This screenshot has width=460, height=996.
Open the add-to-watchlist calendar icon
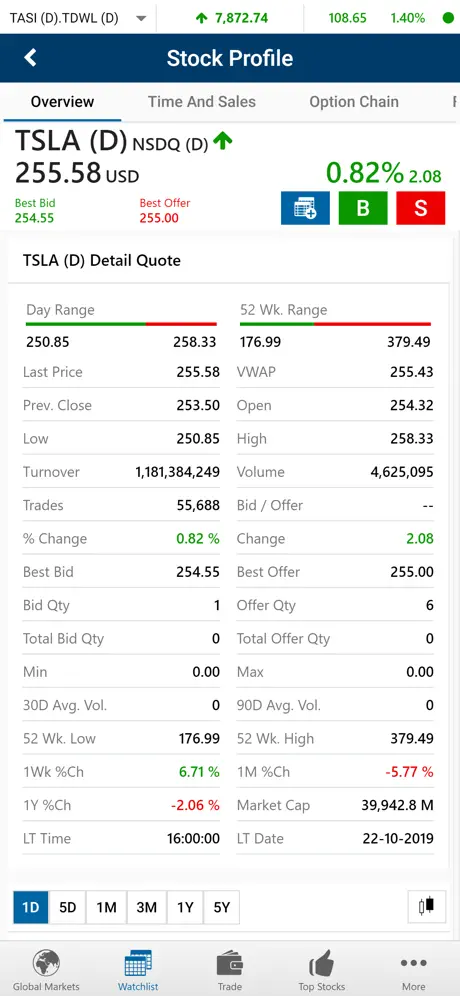pyautogui.click(x=305, y=208)
